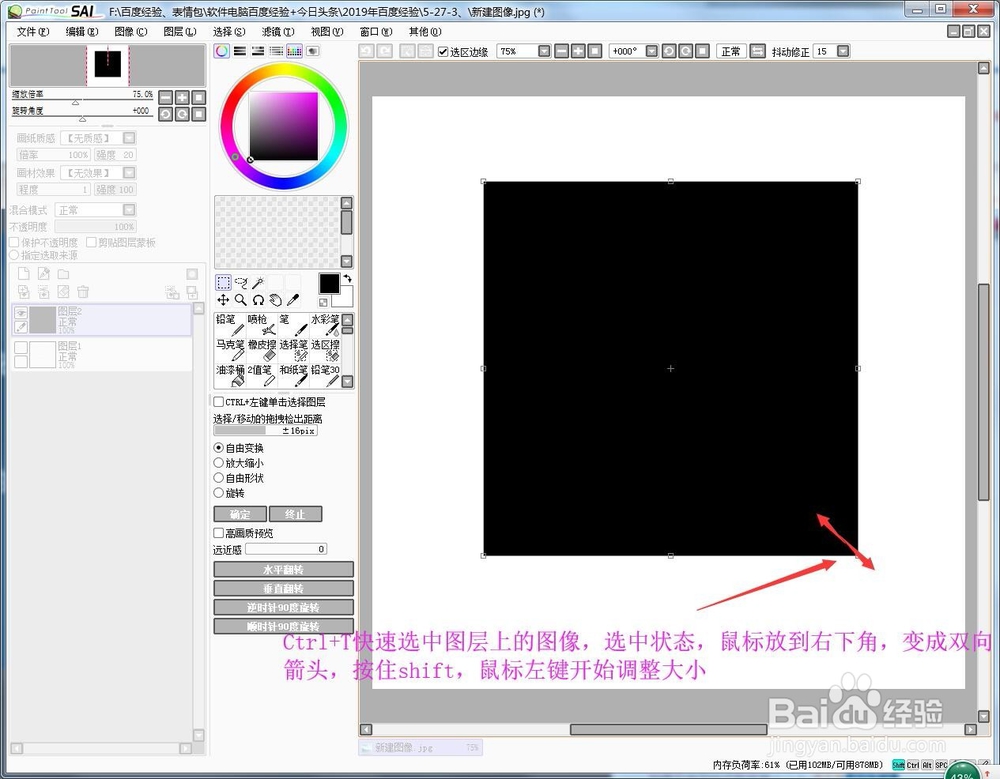Confirm transform with 确定 button
Viewport: 1000px width, 779px height.
[x=240, y=514]
